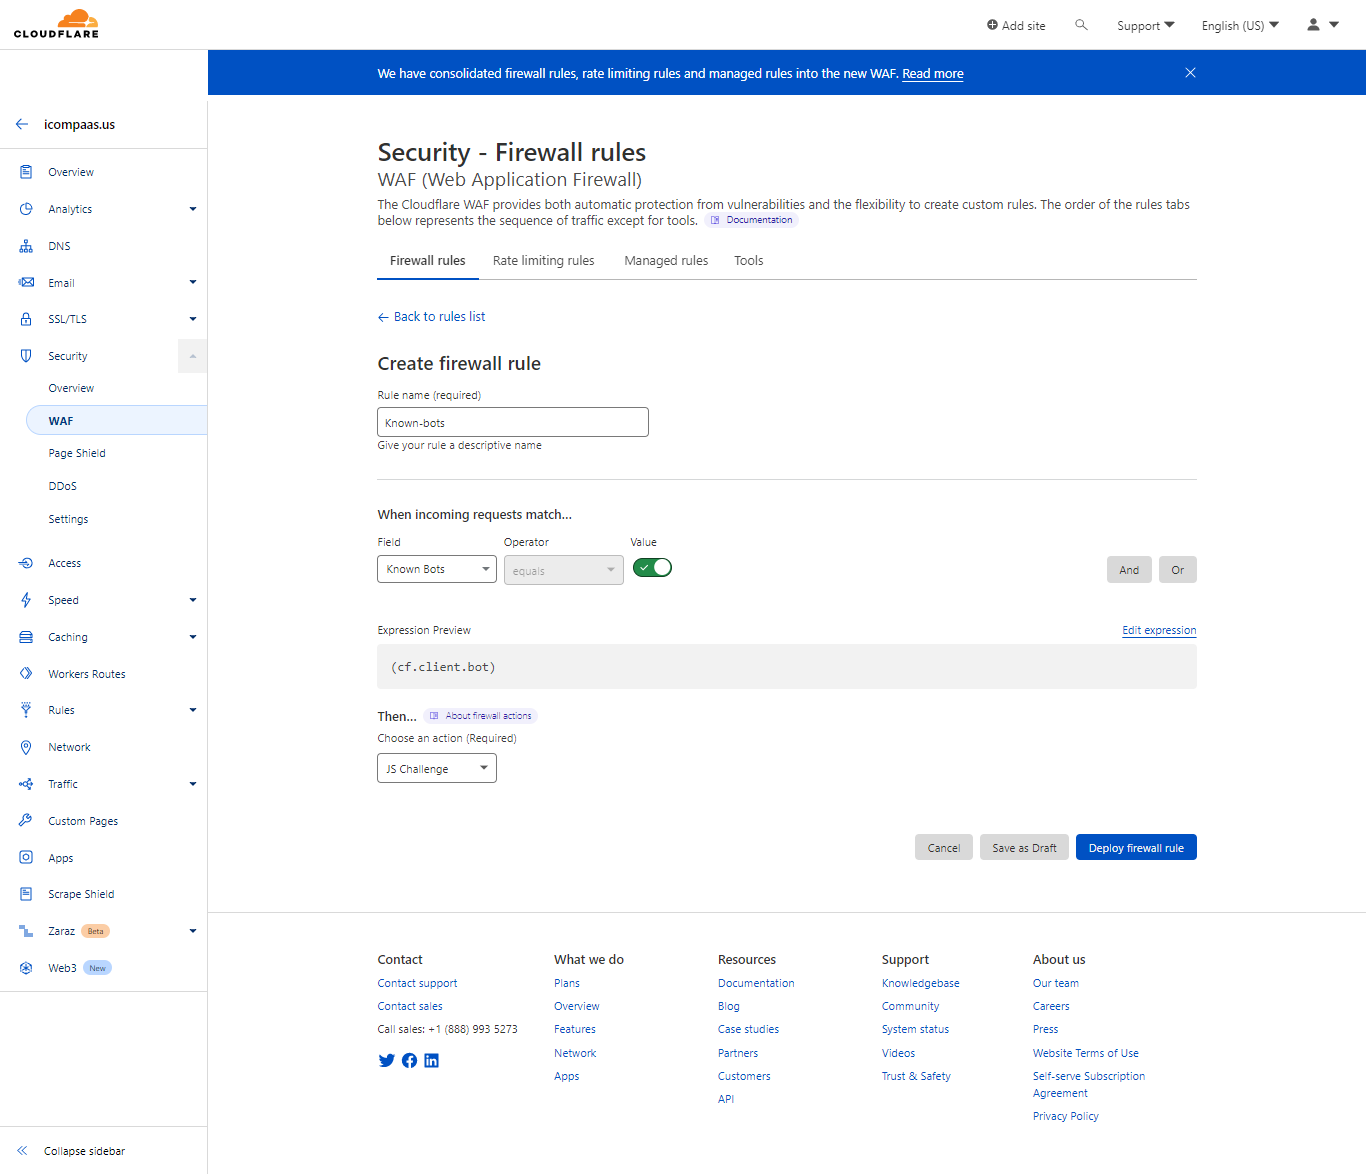Open DDoS in the sidebar

coord(63,486)
